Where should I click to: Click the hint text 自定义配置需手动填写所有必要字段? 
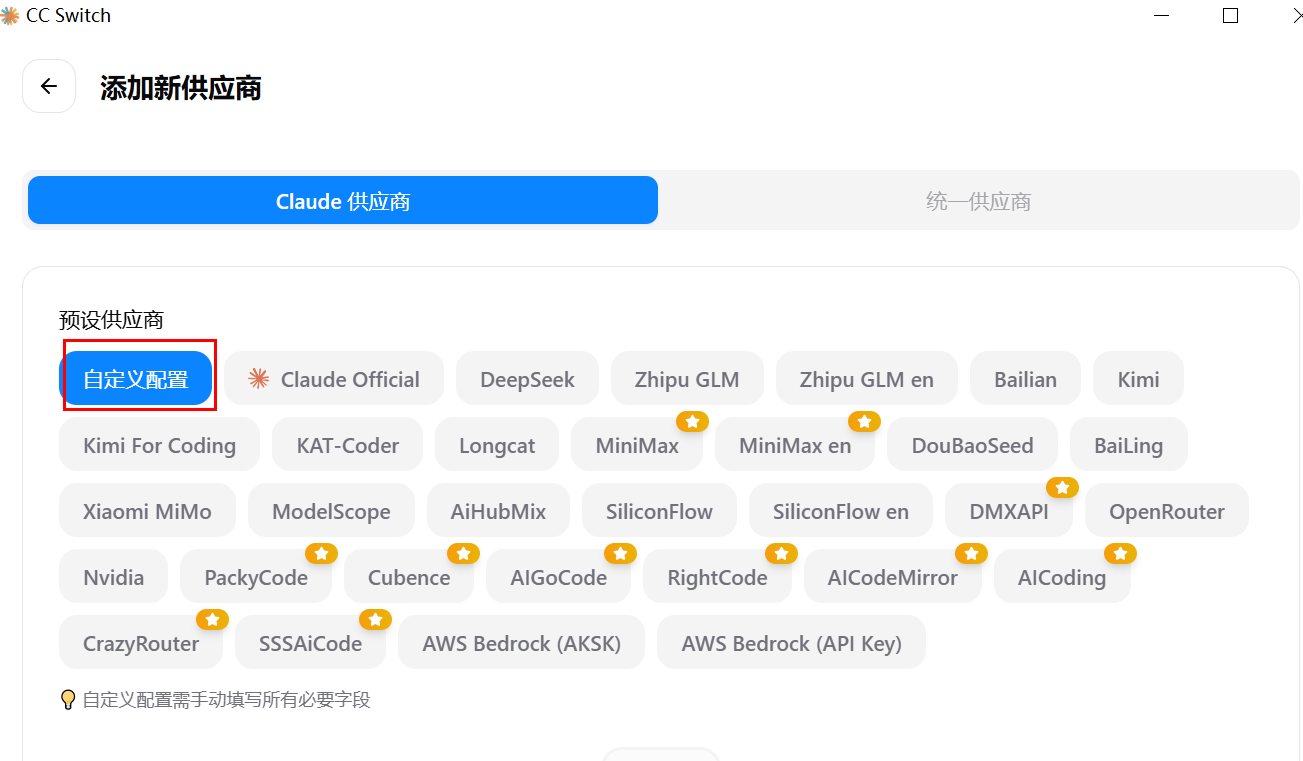pyautogui.click(x=226, y=700)
